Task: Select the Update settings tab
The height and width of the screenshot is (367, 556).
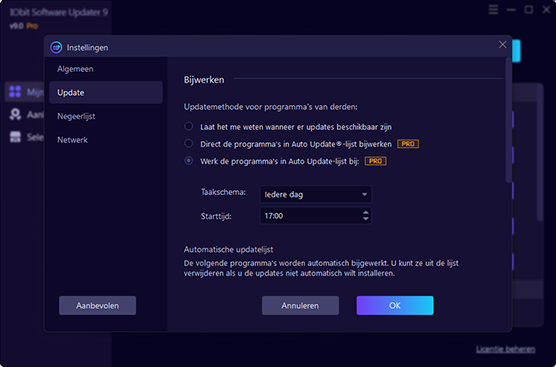Action: (106, 93)
